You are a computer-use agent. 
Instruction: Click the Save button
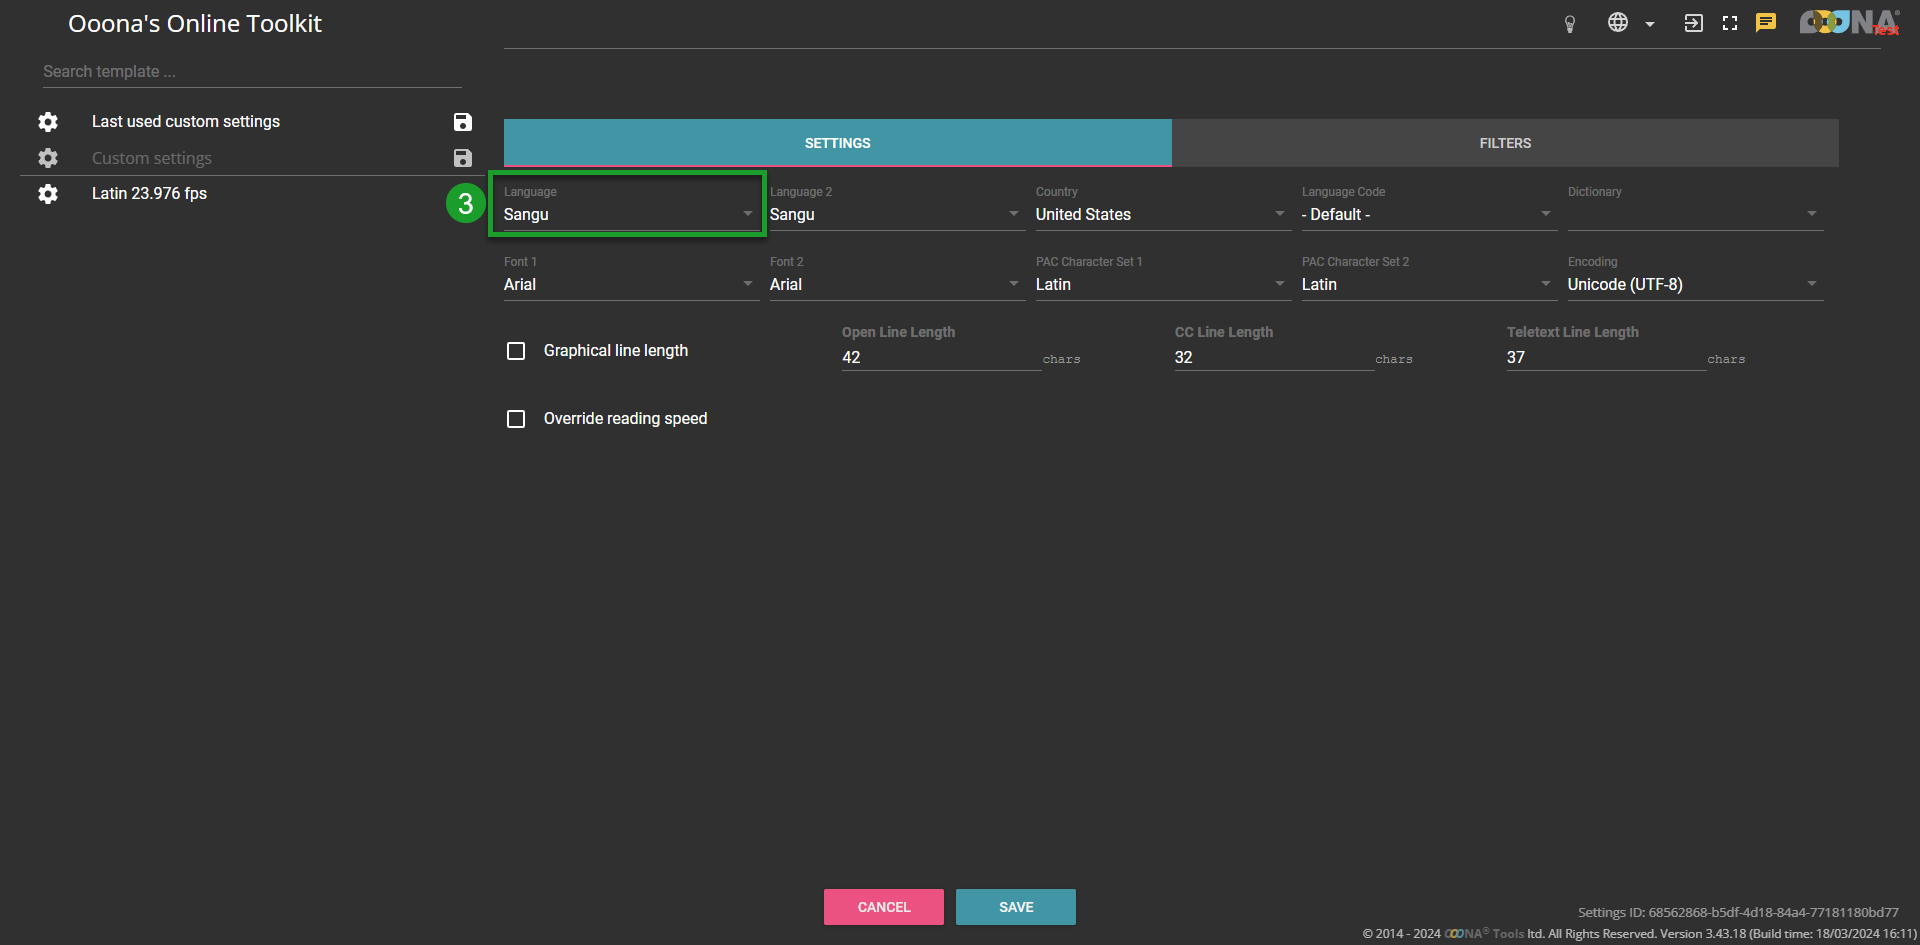(x=1015, y=907)
